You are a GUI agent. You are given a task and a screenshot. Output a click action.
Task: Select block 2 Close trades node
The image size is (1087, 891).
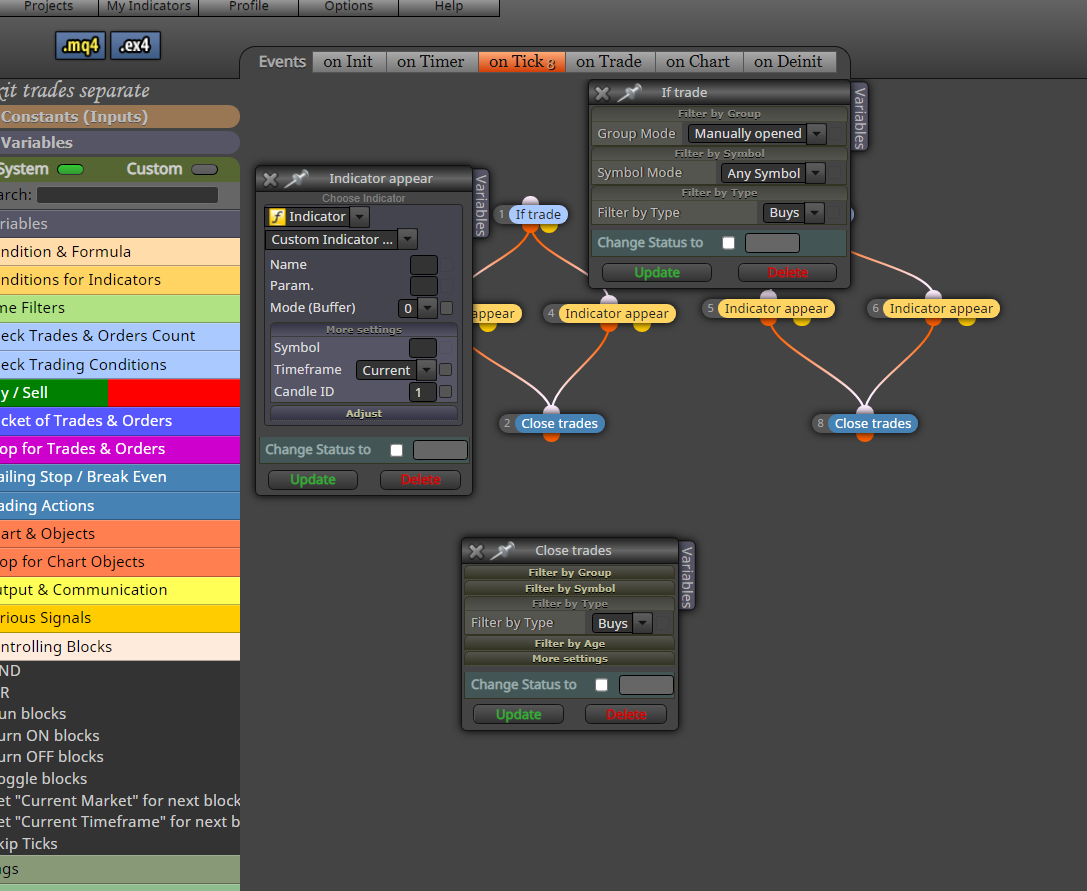[x=559, y=424]
